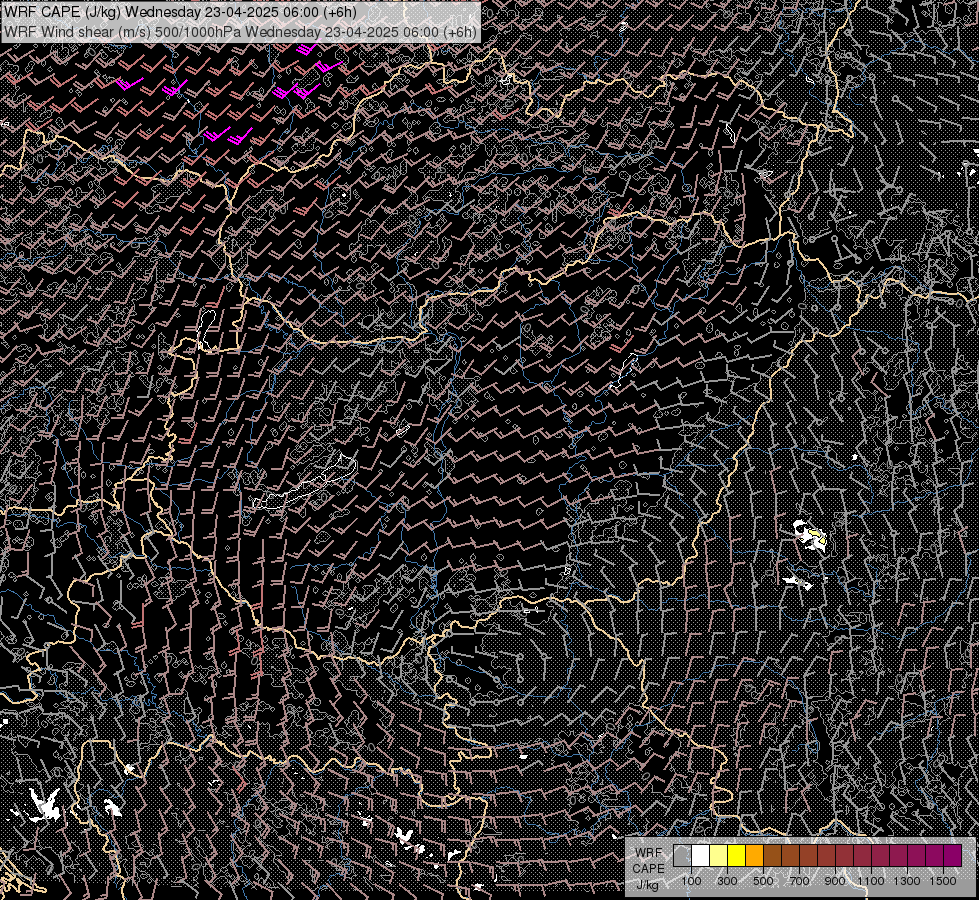
Task: Click the legend value 1500
Action: pyautogui.click(x=943, y=881)
